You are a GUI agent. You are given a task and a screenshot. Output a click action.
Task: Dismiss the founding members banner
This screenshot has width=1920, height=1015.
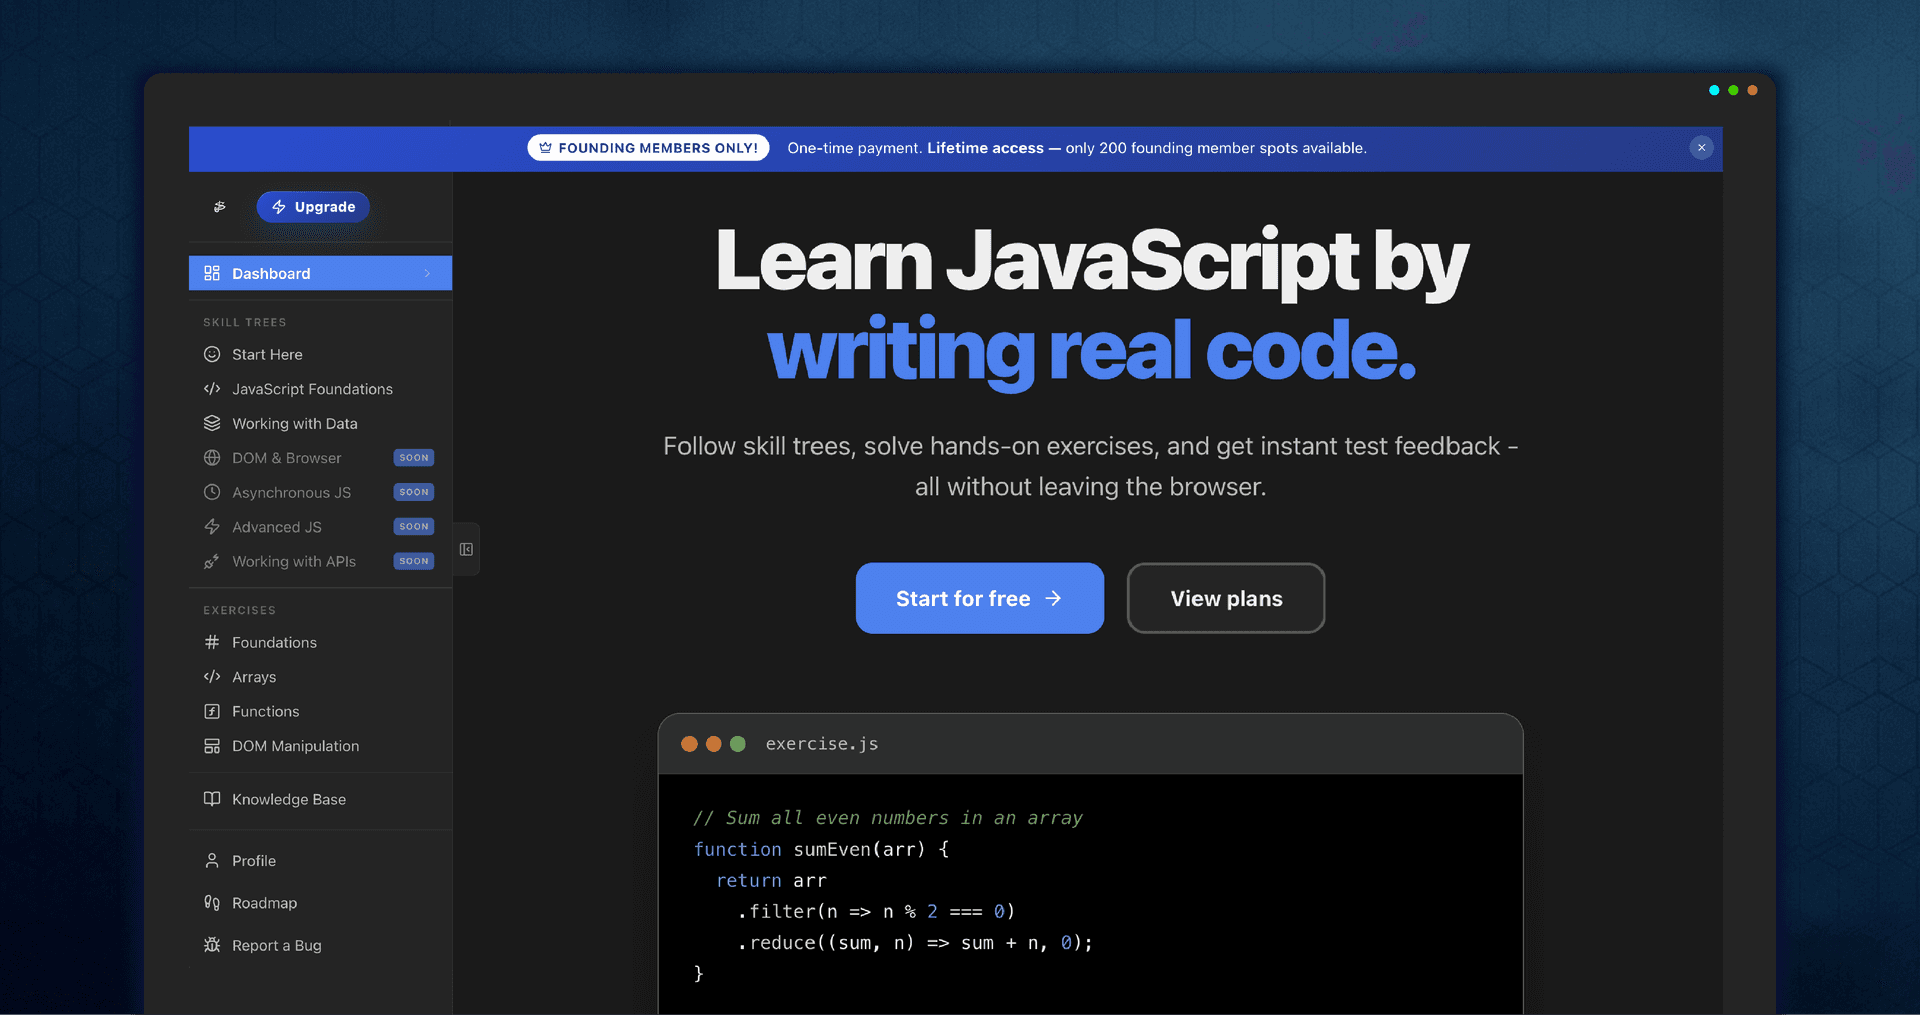1701,148
